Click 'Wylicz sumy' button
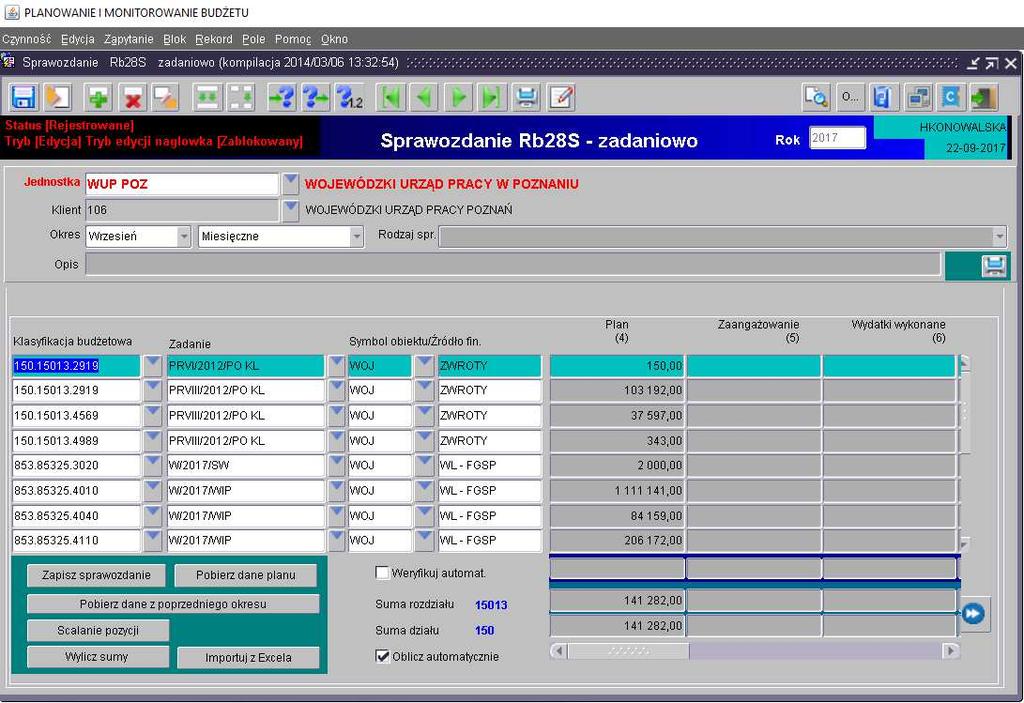The image size is (1024, 703). pos(97,657)
